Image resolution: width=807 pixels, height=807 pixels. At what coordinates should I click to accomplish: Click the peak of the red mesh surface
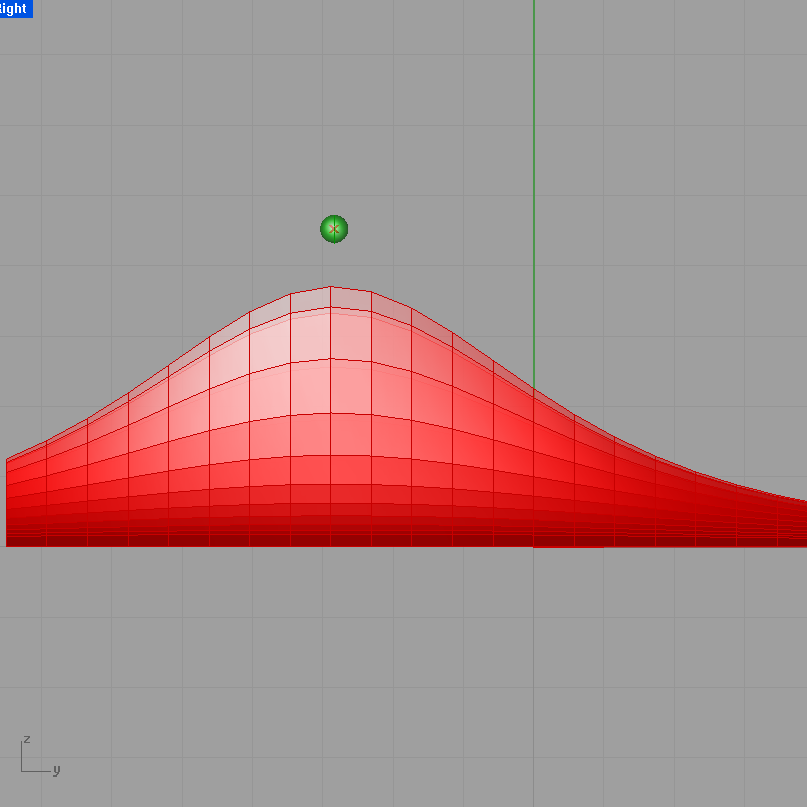coord(331,287)
